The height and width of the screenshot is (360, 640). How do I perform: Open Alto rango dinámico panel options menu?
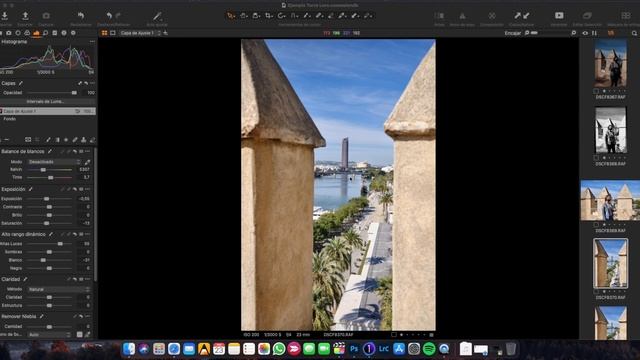(88, 234)
